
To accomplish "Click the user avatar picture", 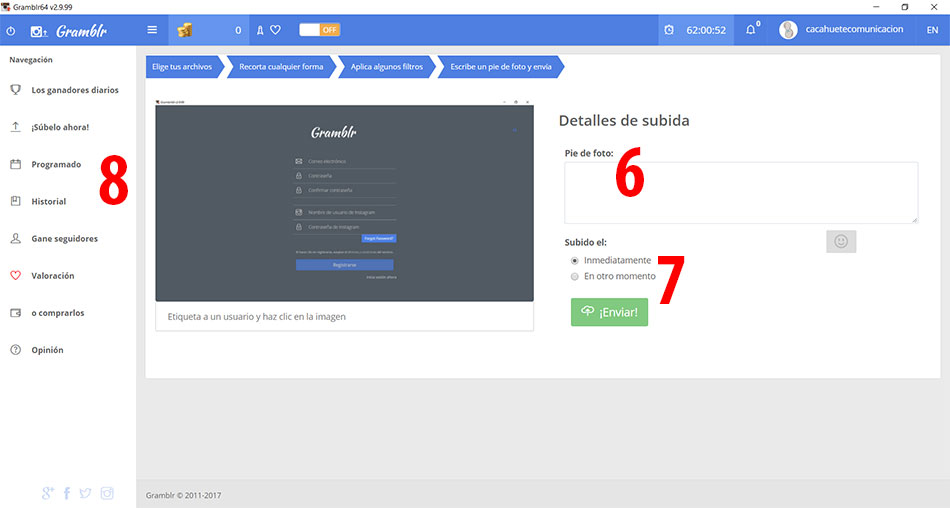I will (788, 30).
